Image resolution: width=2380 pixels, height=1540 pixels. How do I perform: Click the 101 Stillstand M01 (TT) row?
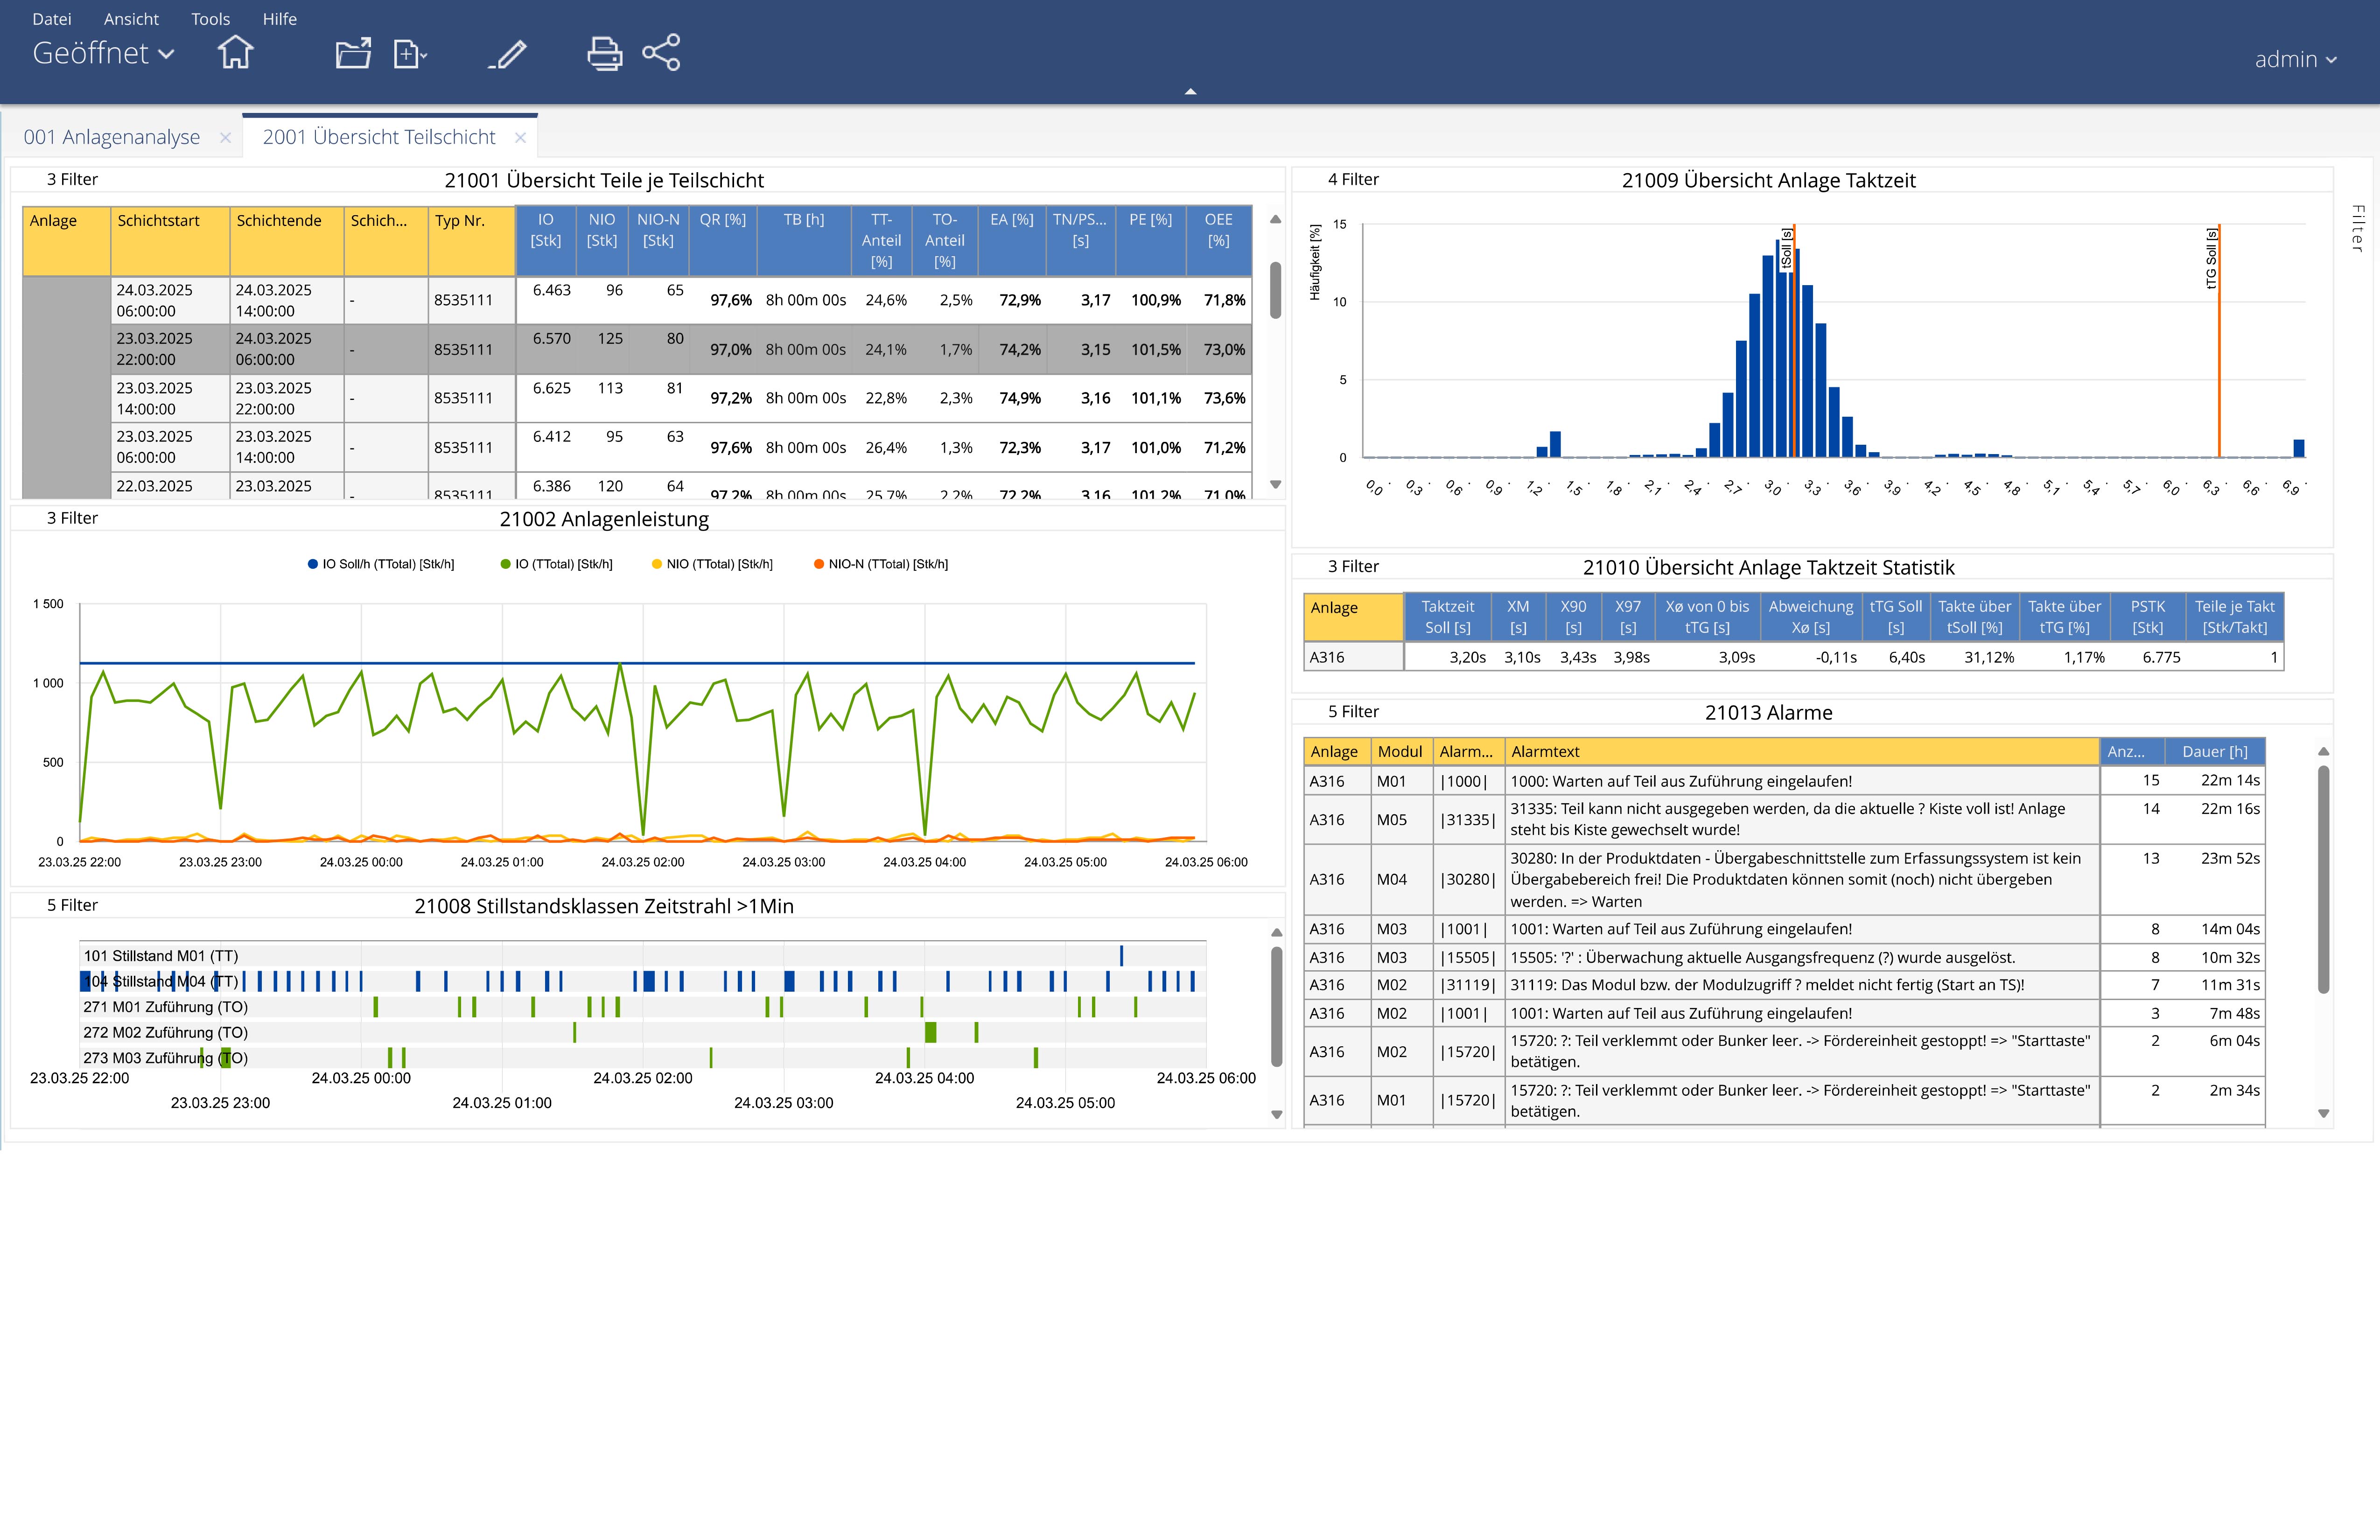pos(643,956)
